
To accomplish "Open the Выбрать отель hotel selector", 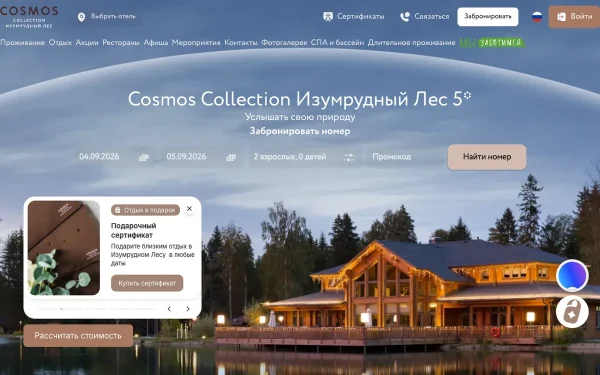I will [x=107, y=17].
